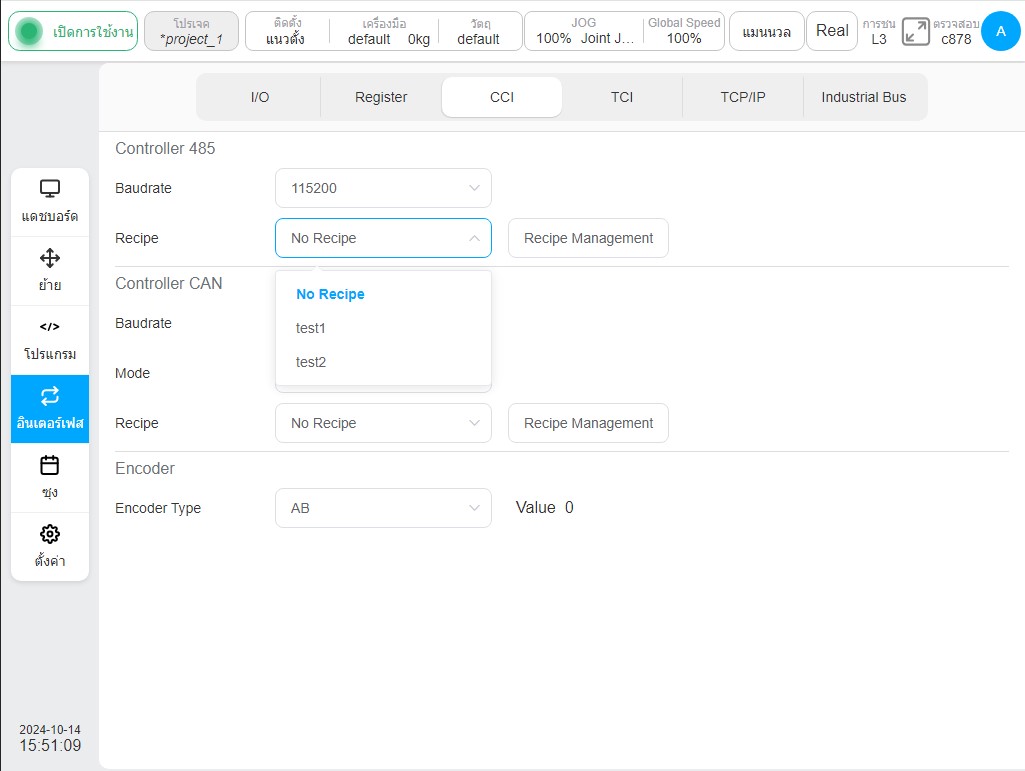Select the CCI tab
Image resolution: width=1025 pixels, height=771 pixels.
coord(501,97)
